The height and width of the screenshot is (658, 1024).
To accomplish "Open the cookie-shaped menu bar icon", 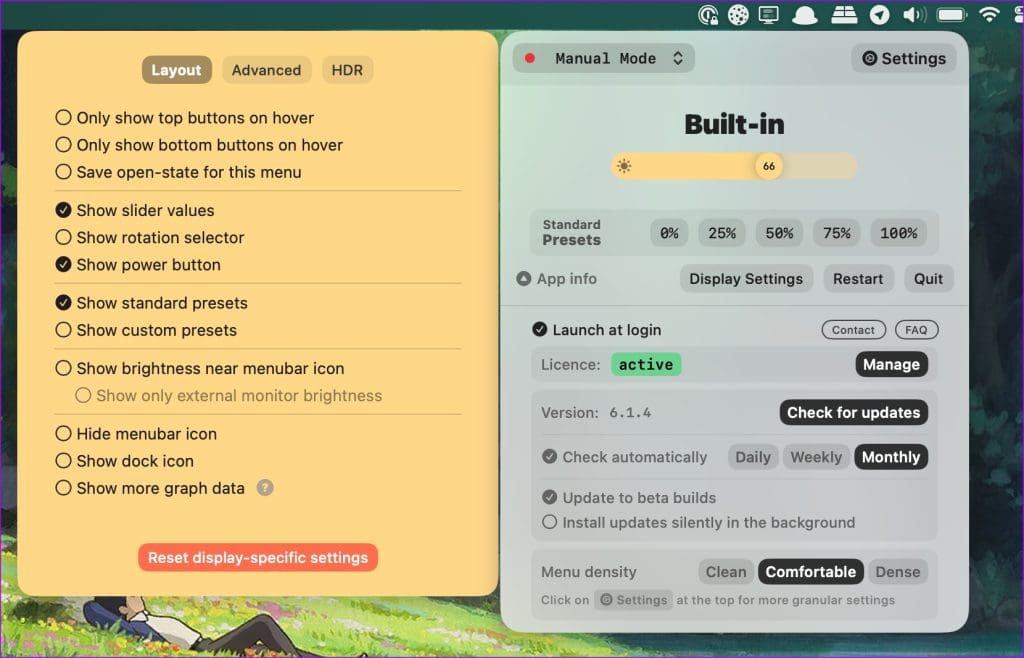I will point(739,14).
